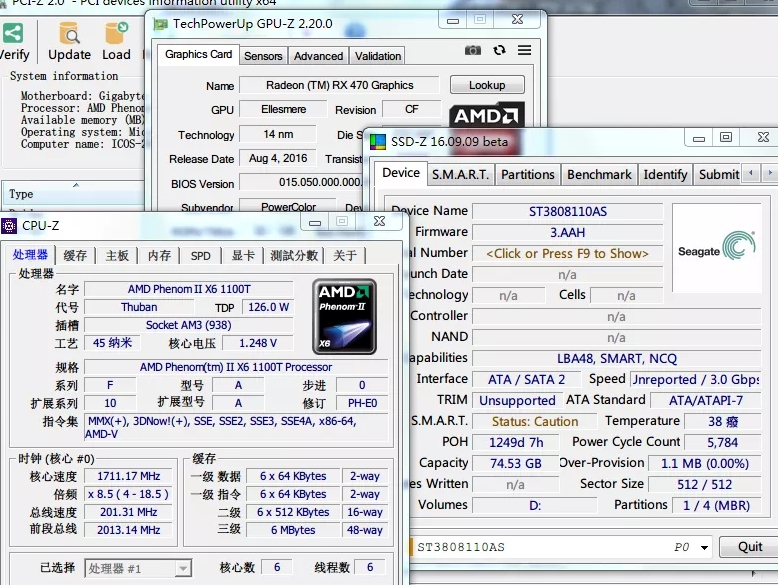Click the GPU-Z screenshot camera icon

(473, 51)
